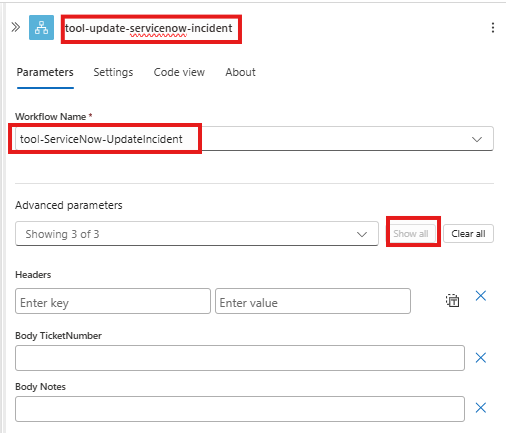Switch to Code view tab
The width and height of the screenshot is (506, 433).
pos(179,72)
